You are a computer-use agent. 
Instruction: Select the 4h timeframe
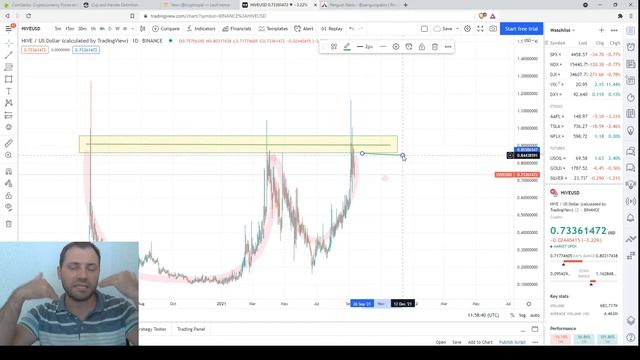coord(102,29)
